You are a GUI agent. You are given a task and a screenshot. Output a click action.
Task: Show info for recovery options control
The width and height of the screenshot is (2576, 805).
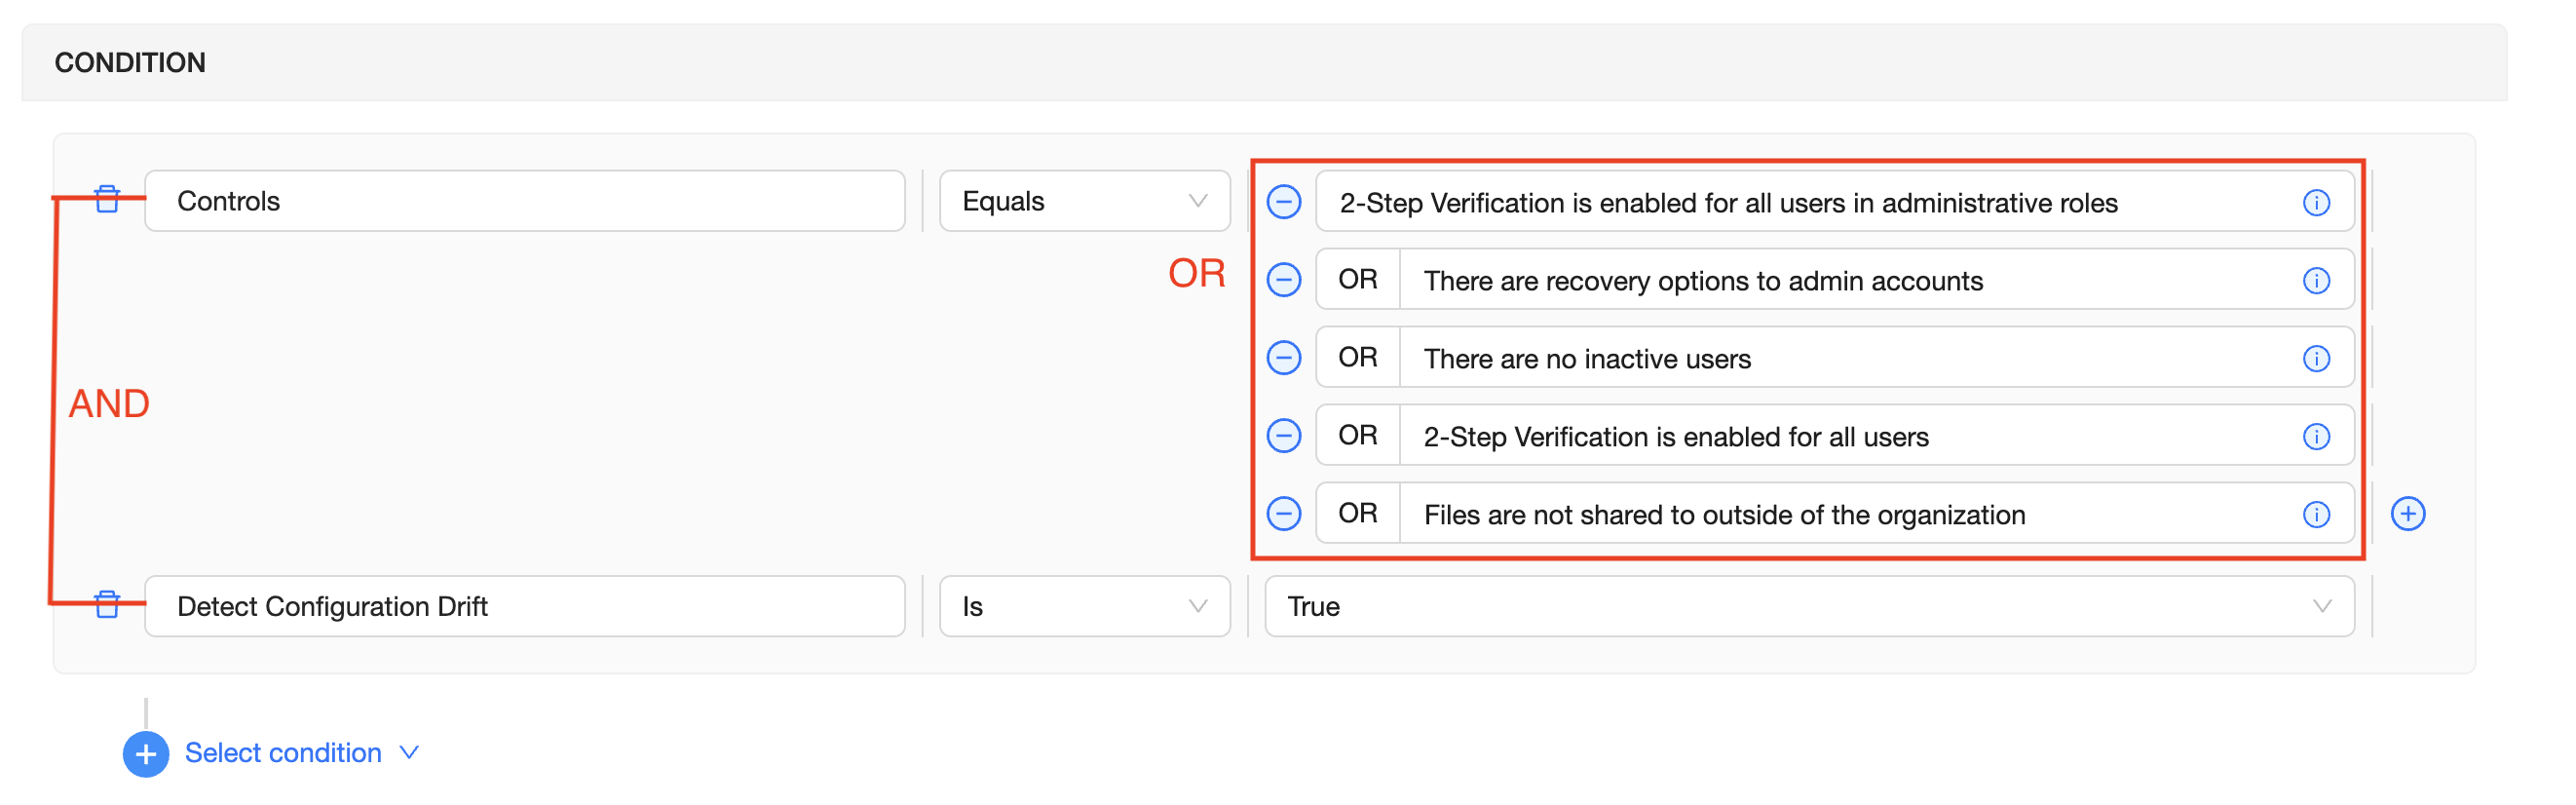2316,281
